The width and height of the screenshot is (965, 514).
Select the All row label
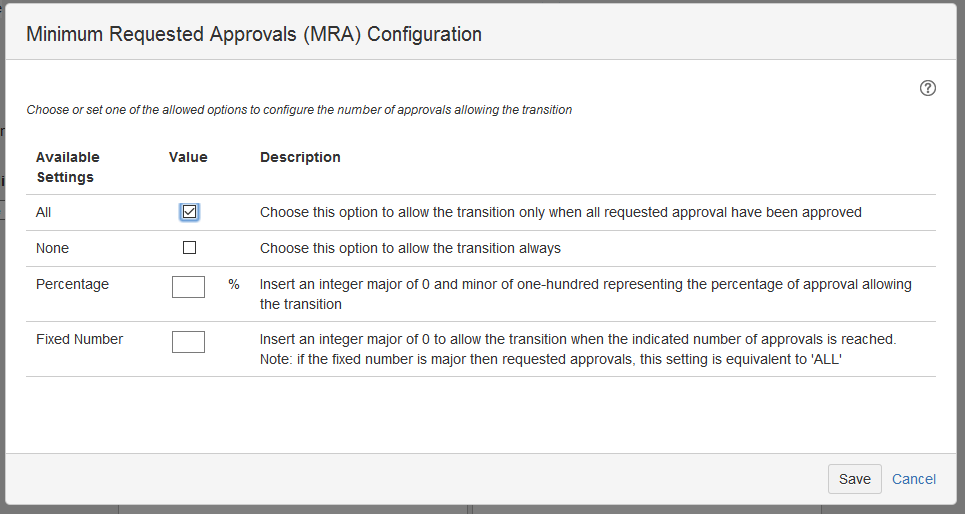point(43,212)
